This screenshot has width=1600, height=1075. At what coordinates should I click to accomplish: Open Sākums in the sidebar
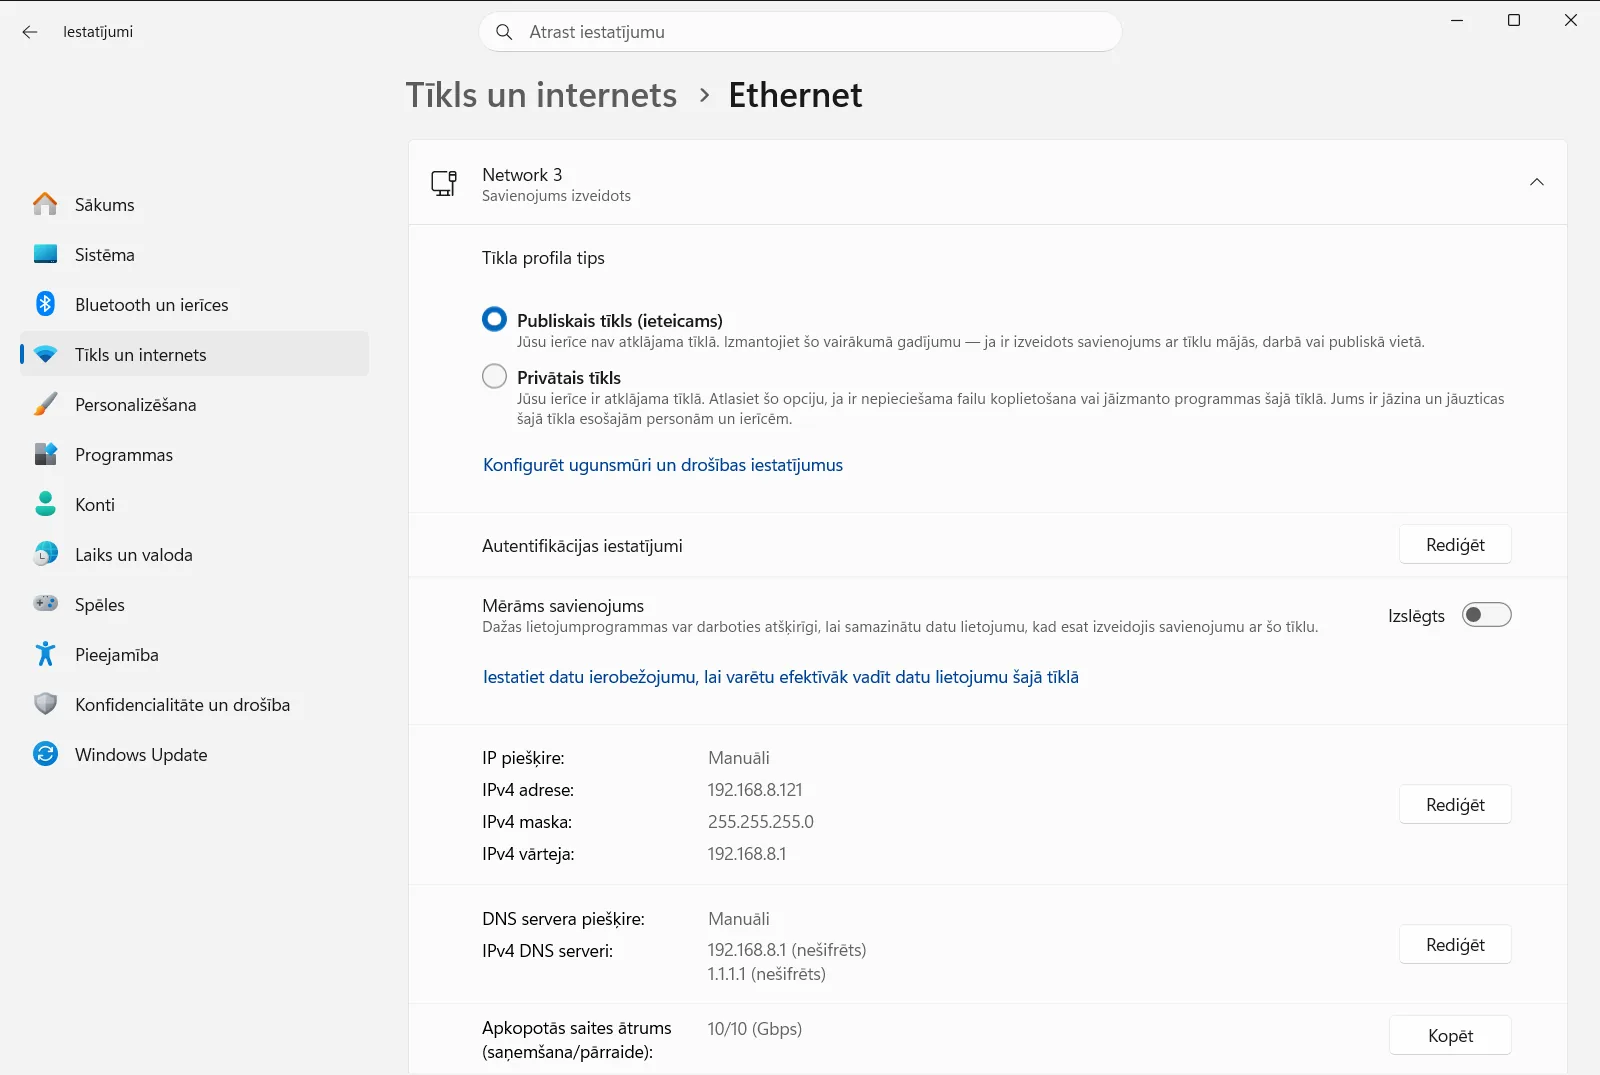(x=194, y=204)
